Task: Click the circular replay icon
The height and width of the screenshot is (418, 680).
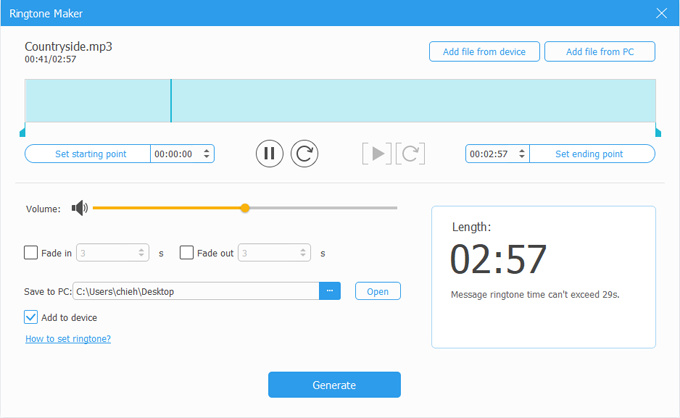Action: click(x=304, y=153)
